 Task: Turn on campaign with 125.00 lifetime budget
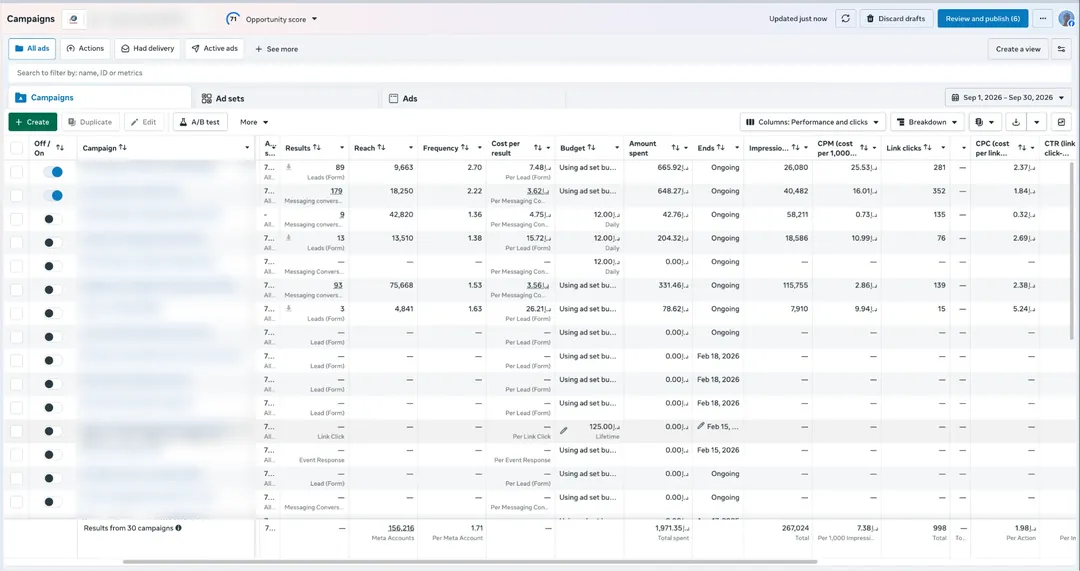53,431
